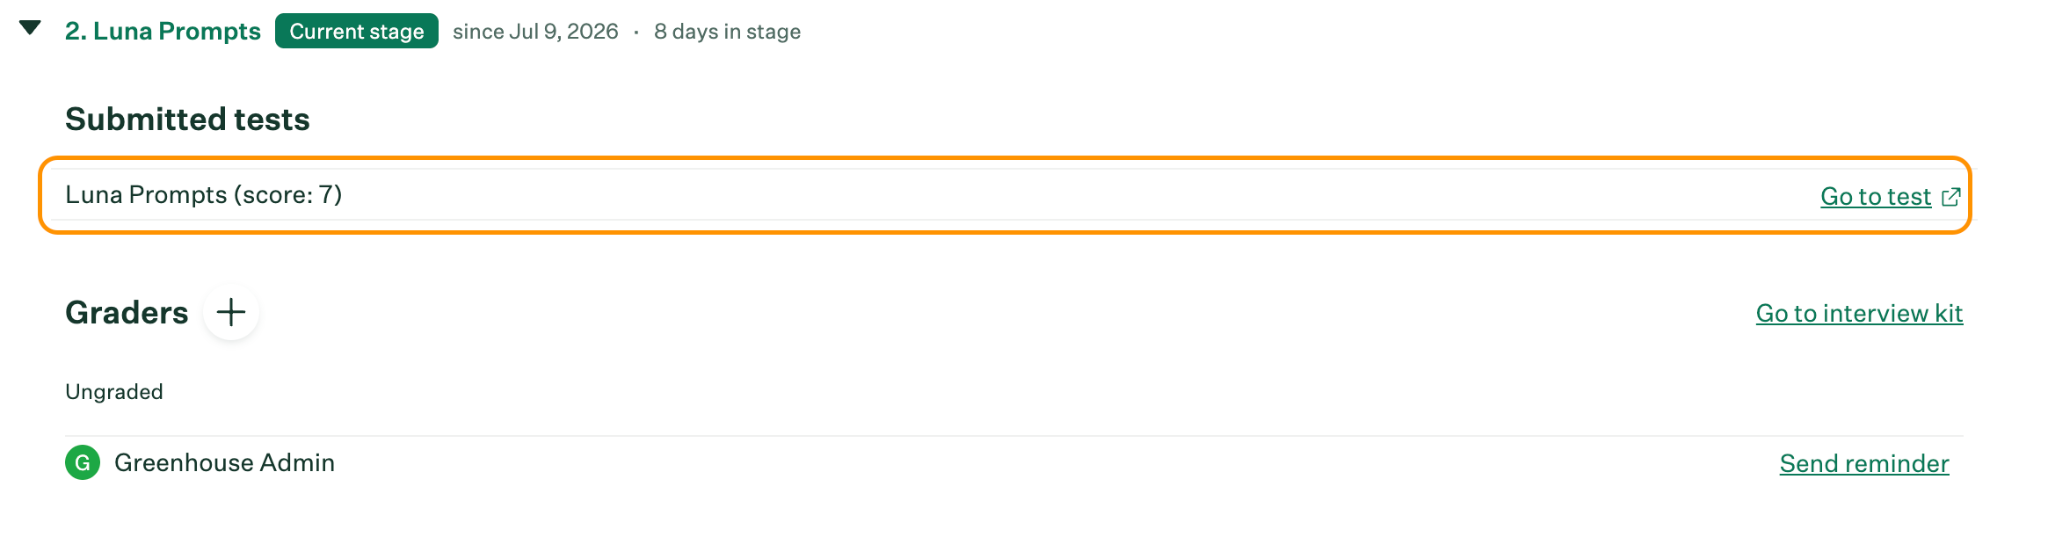The height and width of the screenshot is (540, 2048).
Task: Click the external link icon after Go to test
Action: (x=1950, y=197)
